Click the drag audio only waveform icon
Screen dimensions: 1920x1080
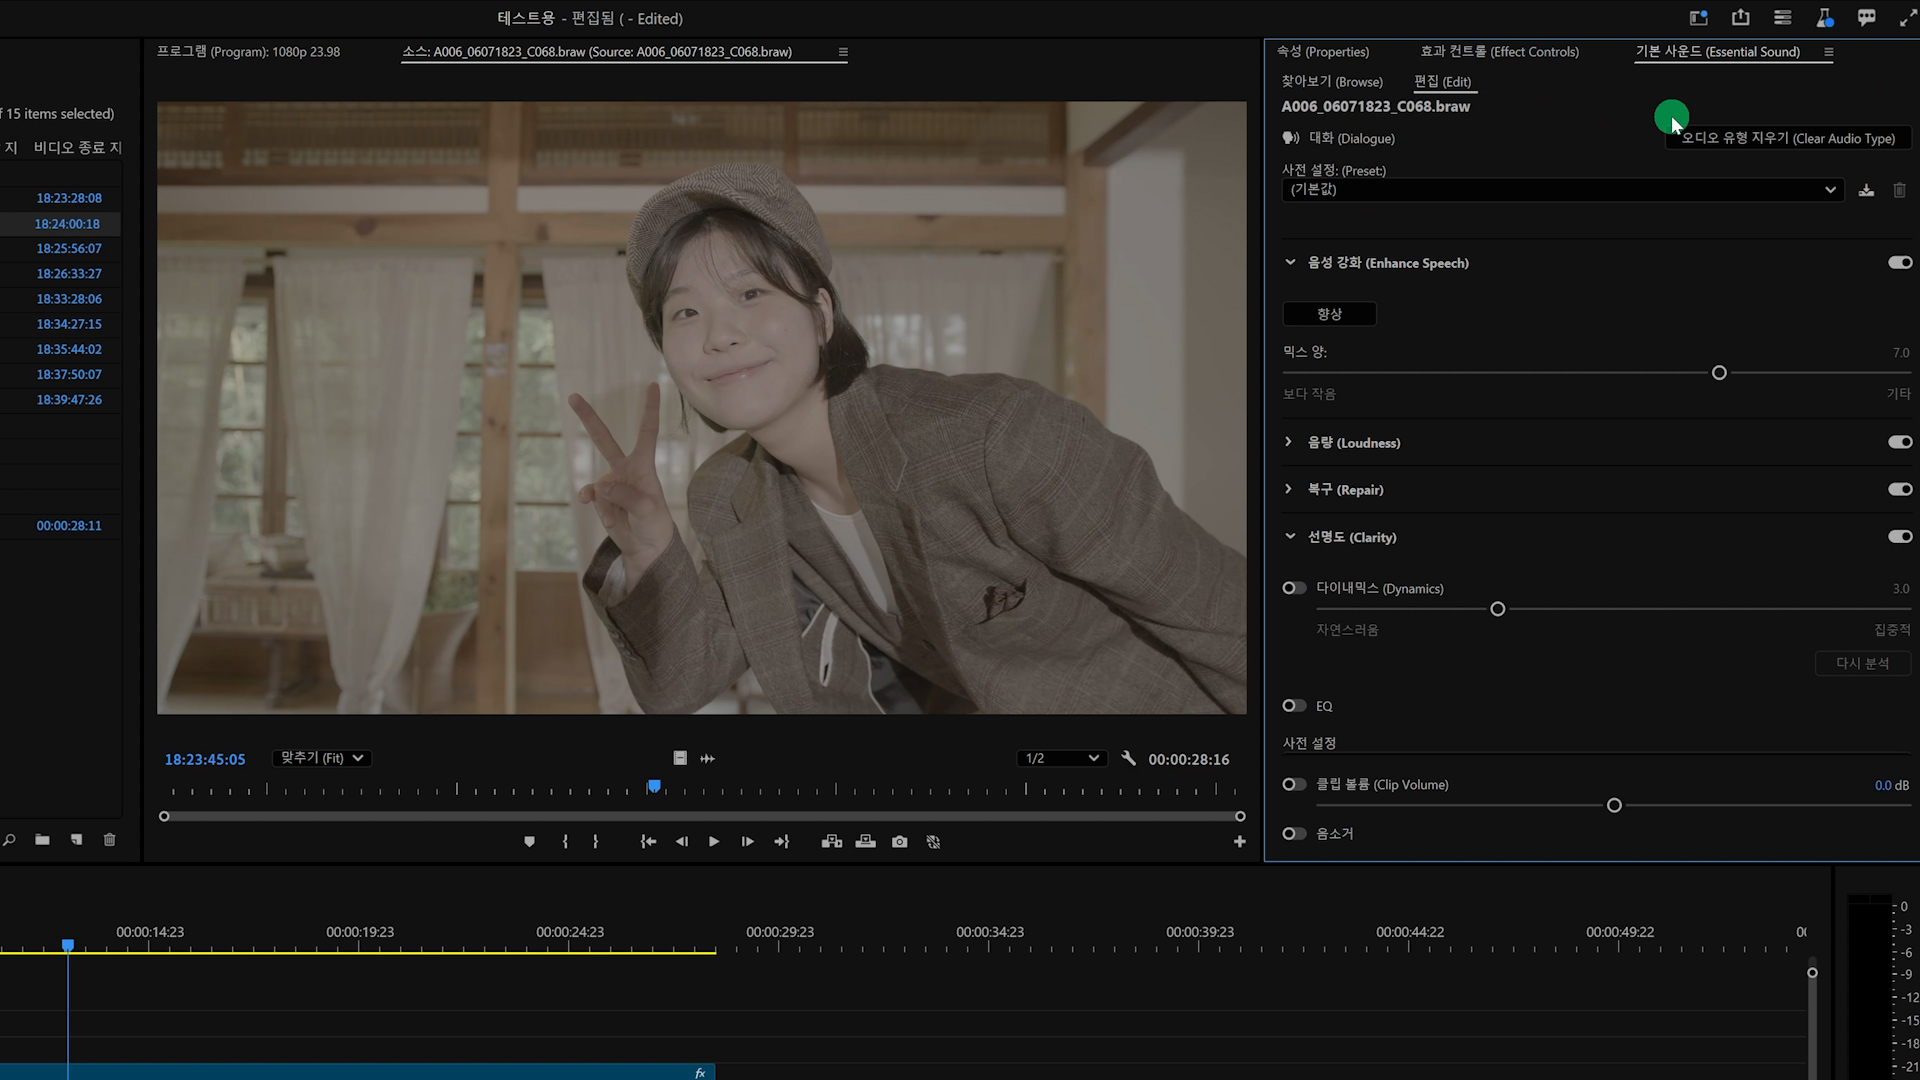coord(707,758)
